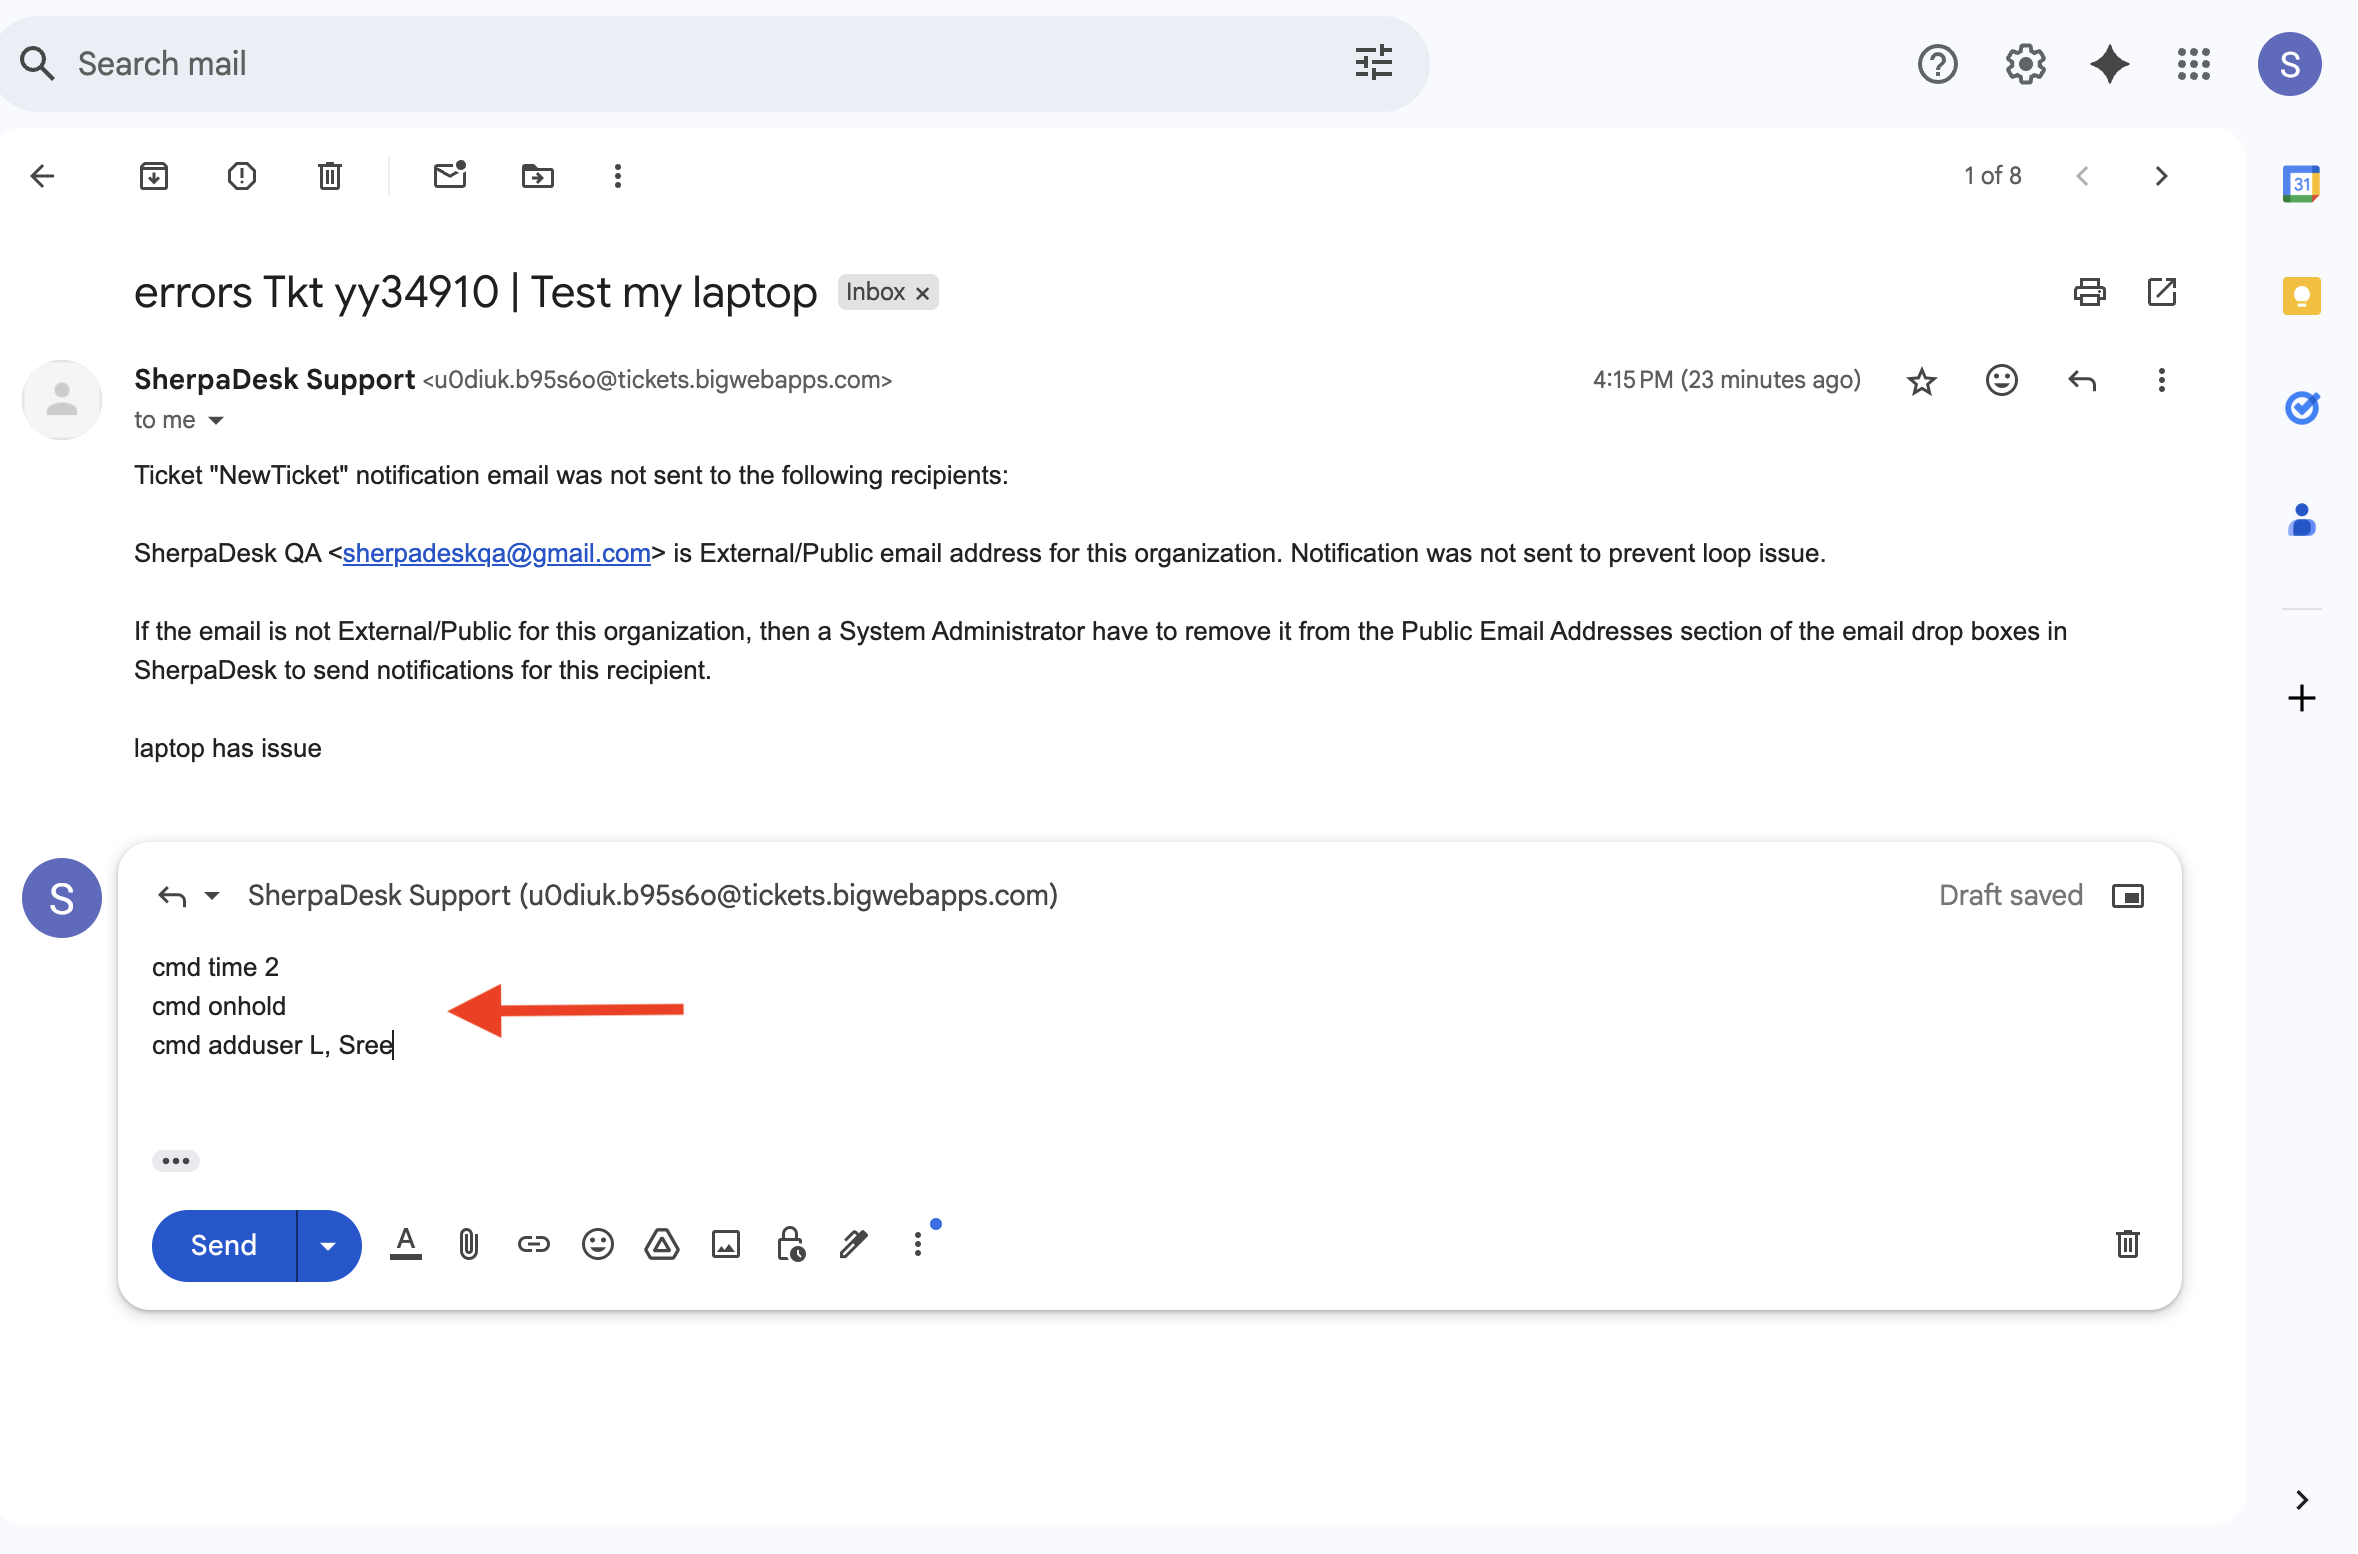The height and width of the screenshot is (1554, 2358).
Task: Insert a Google Drive file
Action: click(x=661, y=1244)
